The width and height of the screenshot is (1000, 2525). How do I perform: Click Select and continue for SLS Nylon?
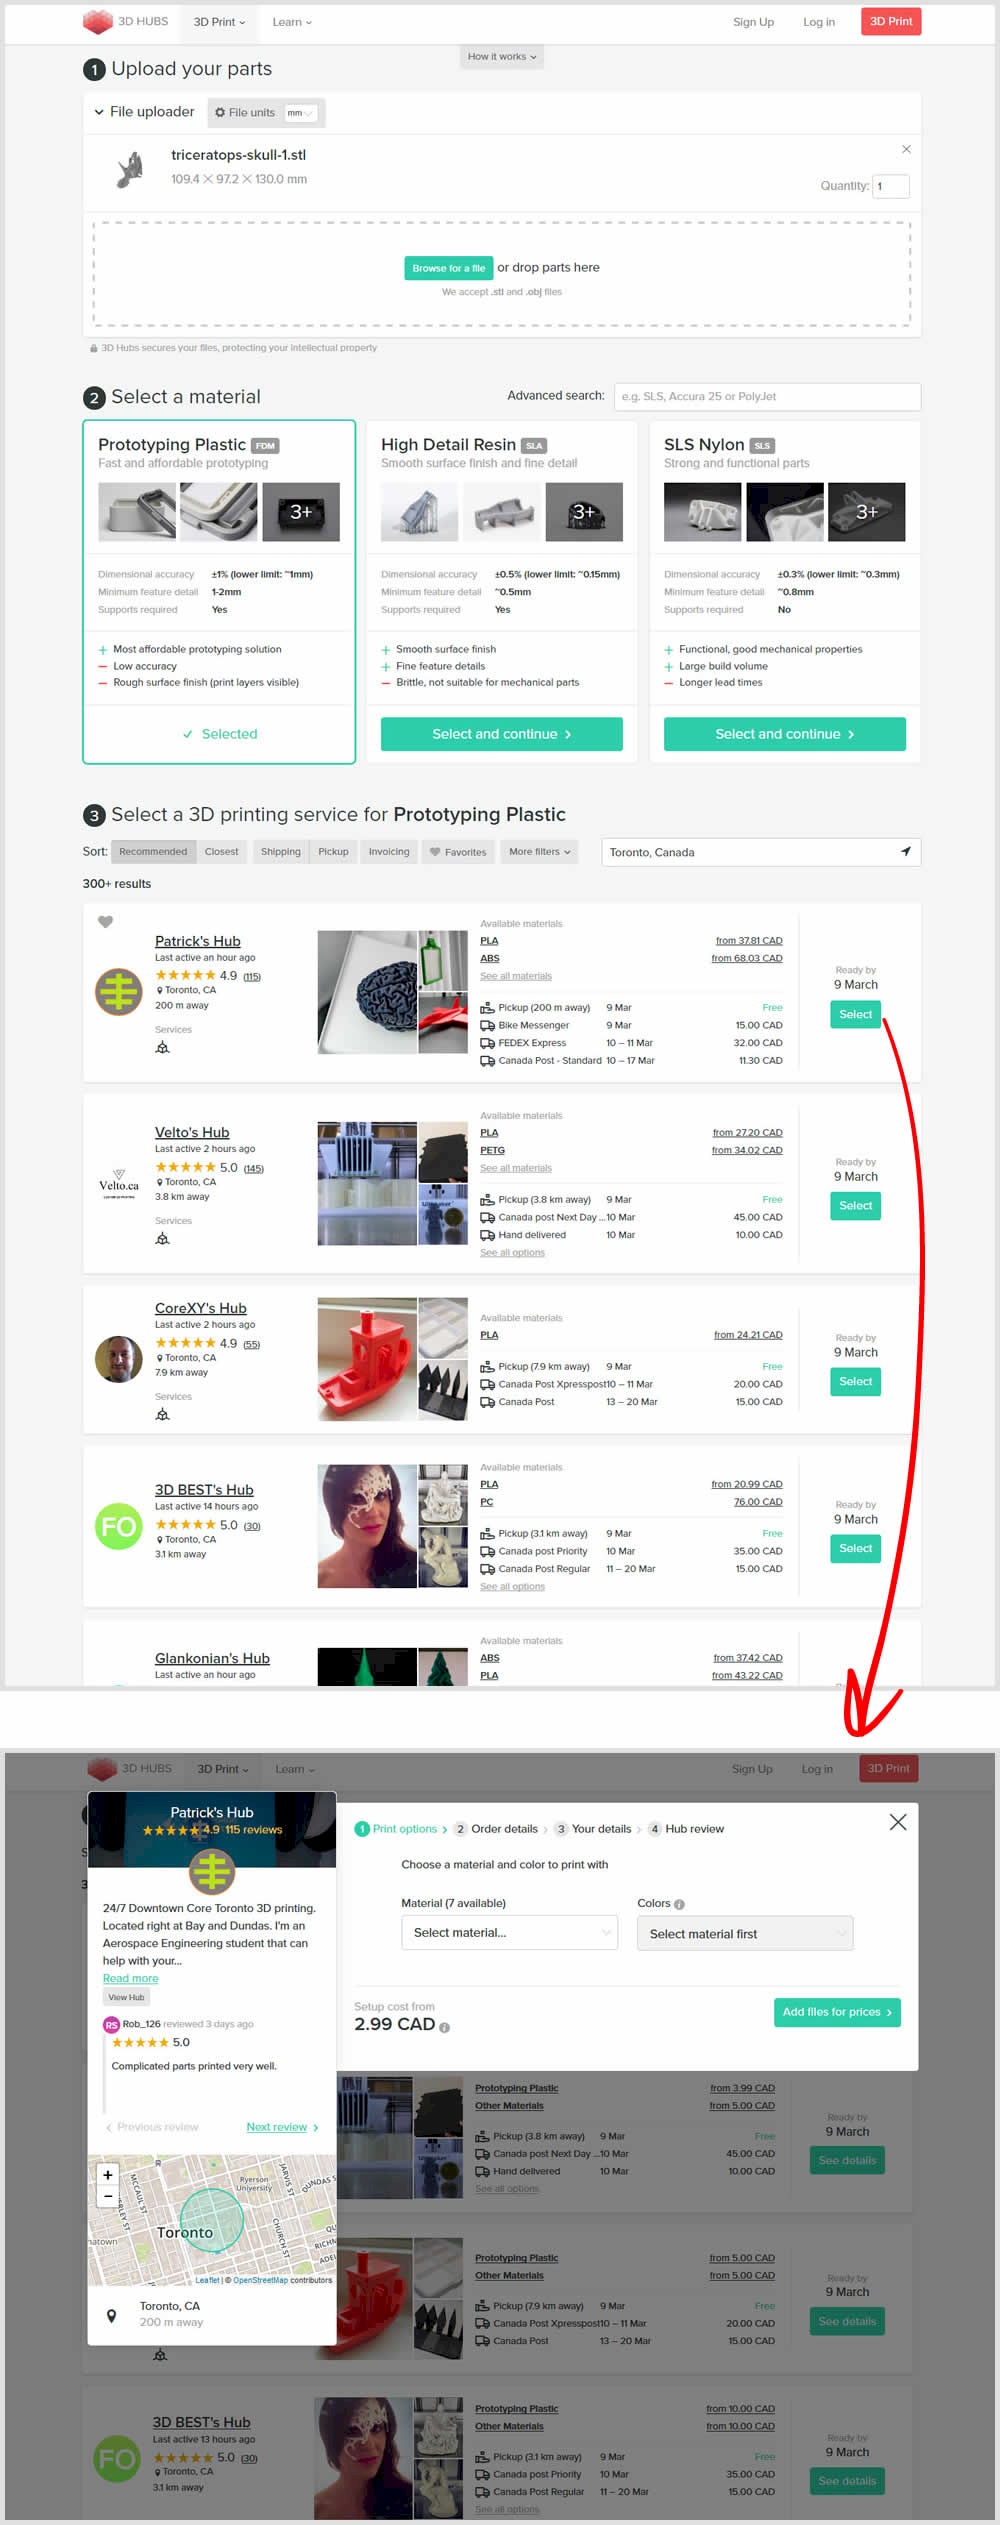point(784,734)
